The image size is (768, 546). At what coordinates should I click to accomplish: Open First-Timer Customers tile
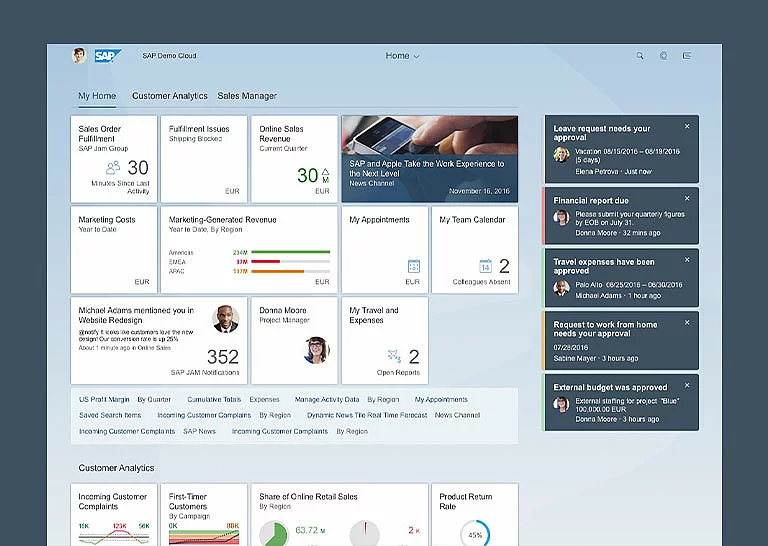(x=204, y=515)
